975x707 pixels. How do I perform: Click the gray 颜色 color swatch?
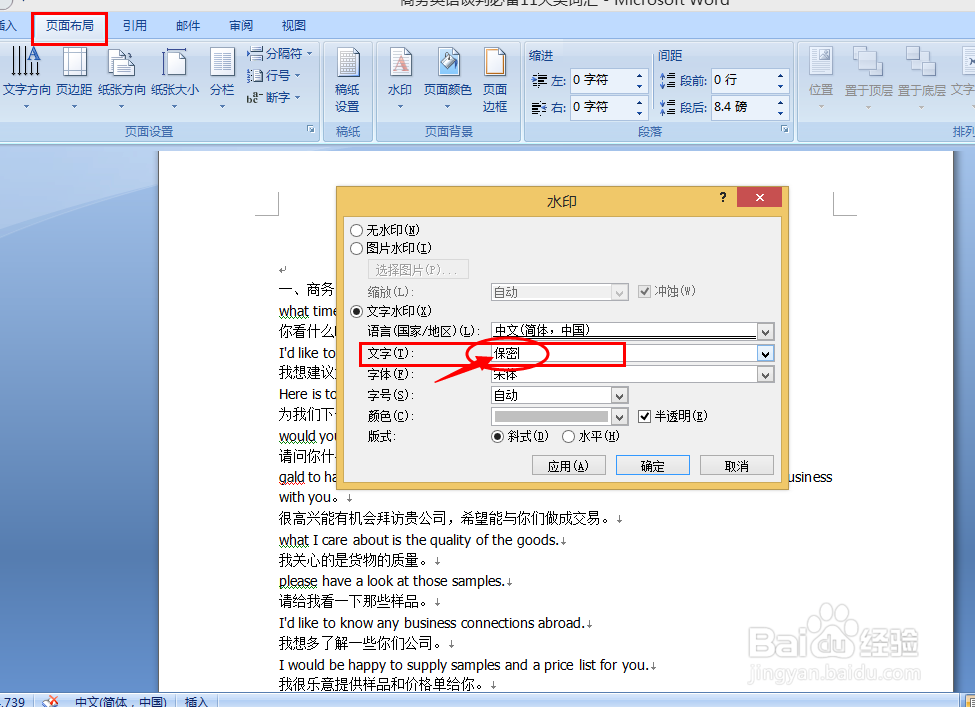[x=551, y=417]
